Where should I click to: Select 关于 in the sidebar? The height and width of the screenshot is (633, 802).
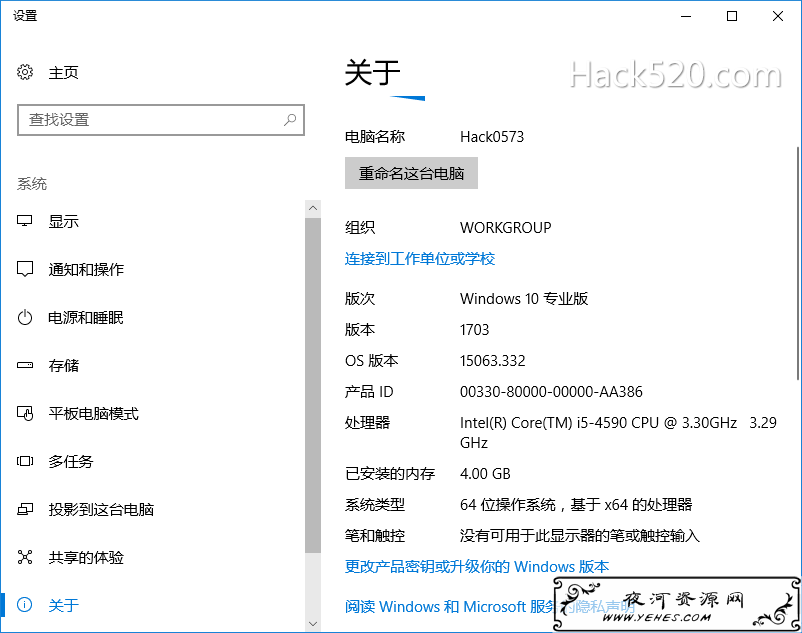pyautogui.click(x=63, y=605)
